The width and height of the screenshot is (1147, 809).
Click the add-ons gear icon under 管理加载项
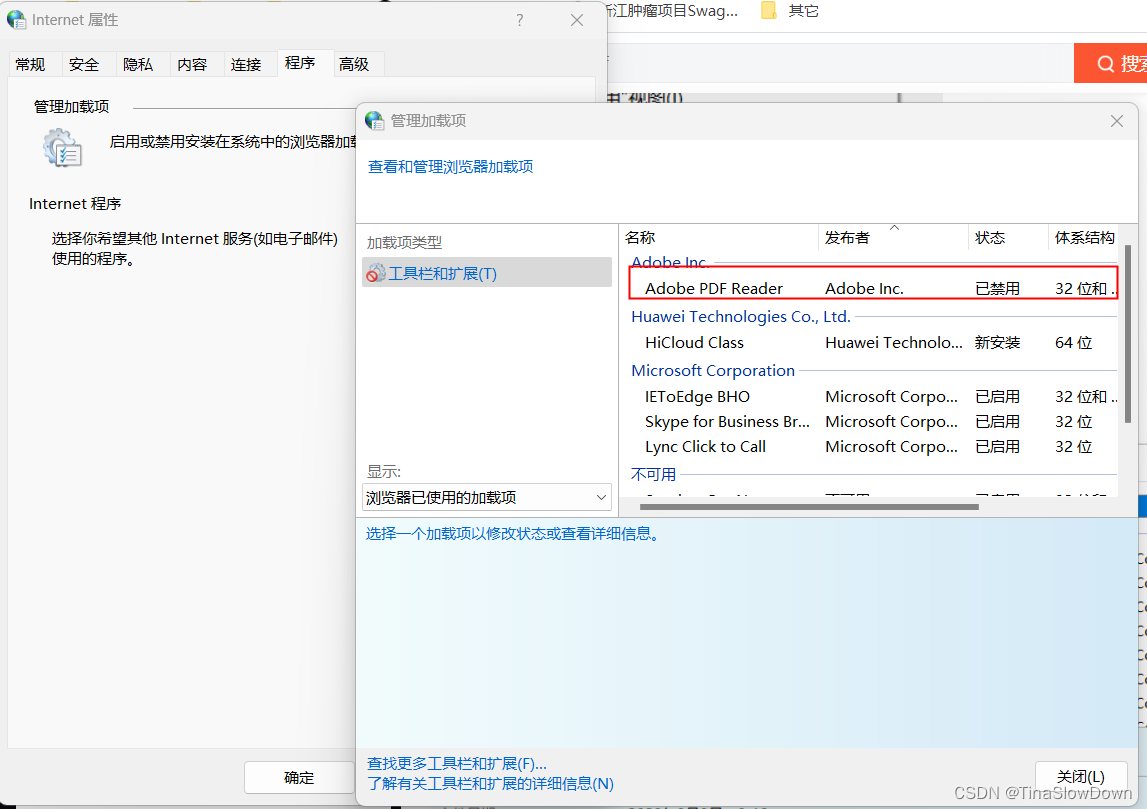point(62,148)
